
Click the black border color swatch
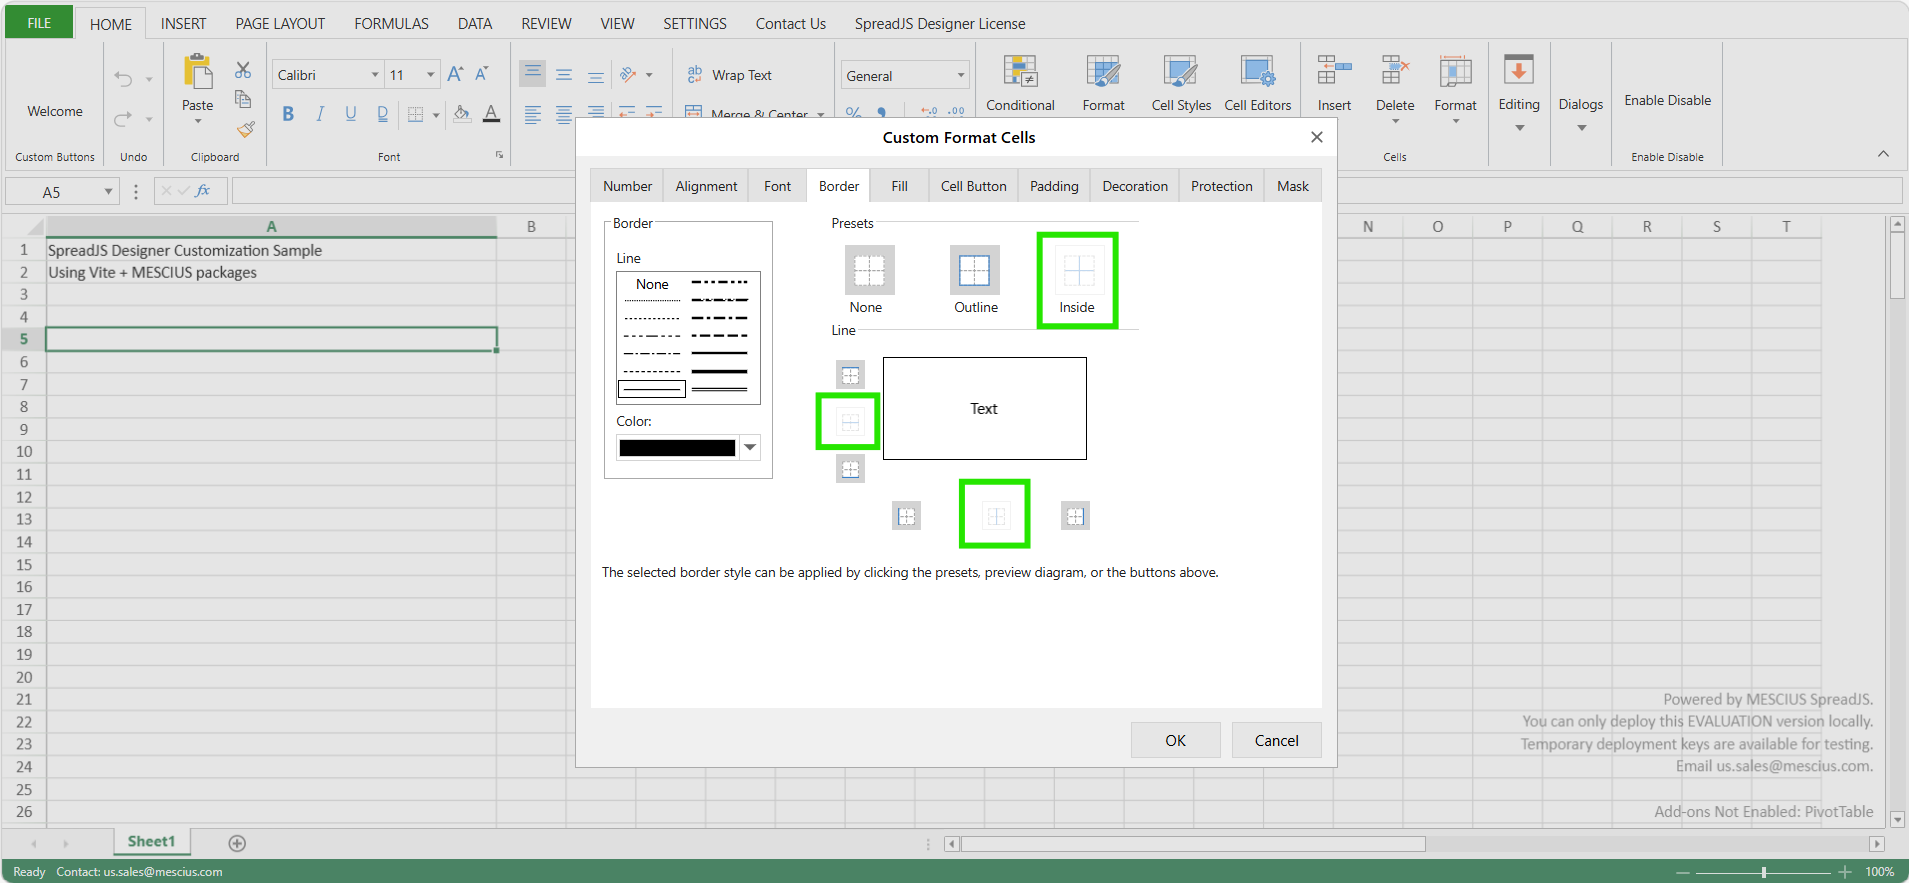coord(677,447)
